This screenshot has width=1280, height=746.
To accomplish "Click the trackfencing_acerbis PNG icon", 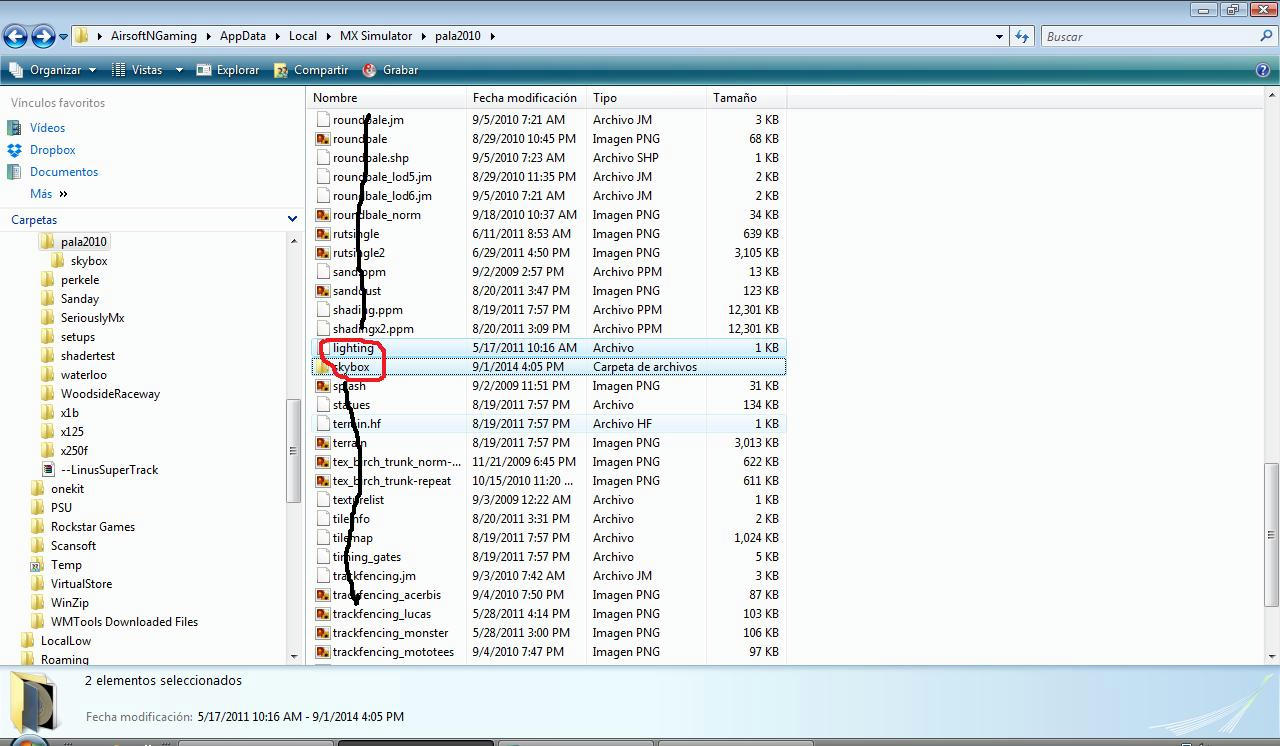I will 323,595.
